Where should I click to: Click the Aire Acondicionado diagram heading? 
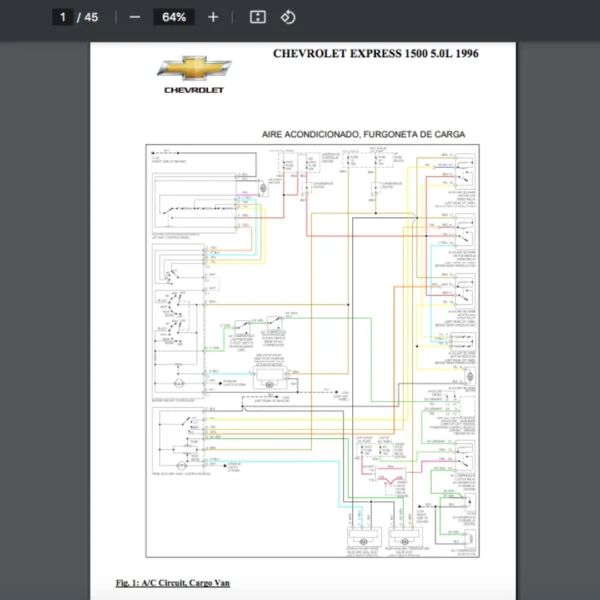pos(363,134)
